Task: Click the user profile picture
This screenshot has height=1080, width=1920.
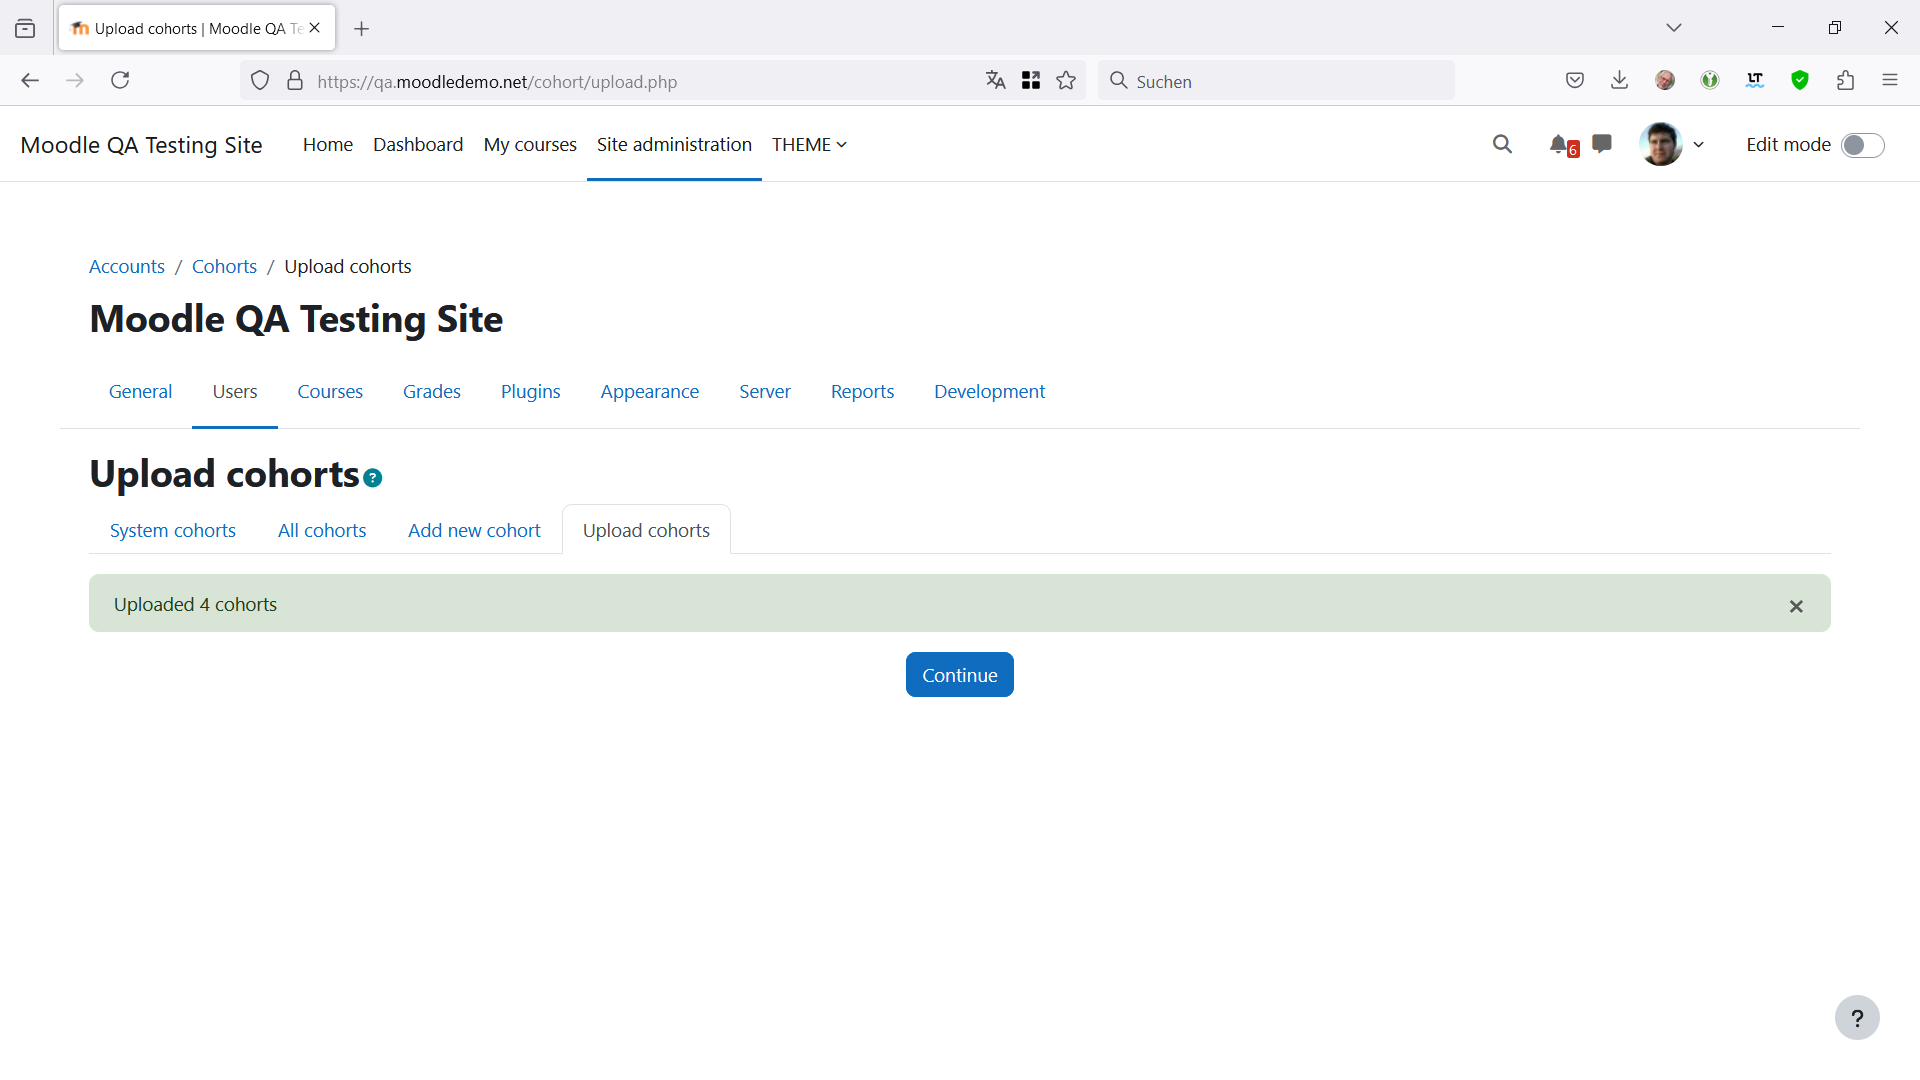Action: point(1661,145)
